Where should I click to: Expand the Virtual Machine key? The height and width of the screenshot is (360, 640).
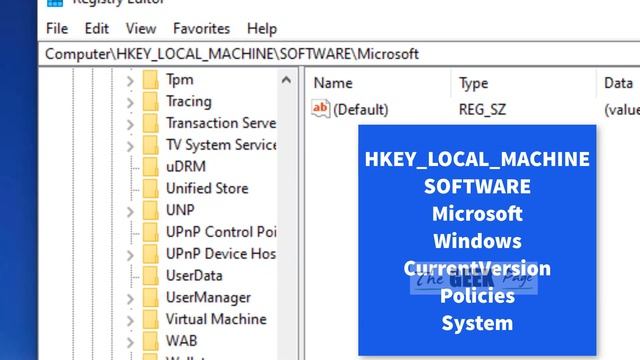click(x=130, y=320)
